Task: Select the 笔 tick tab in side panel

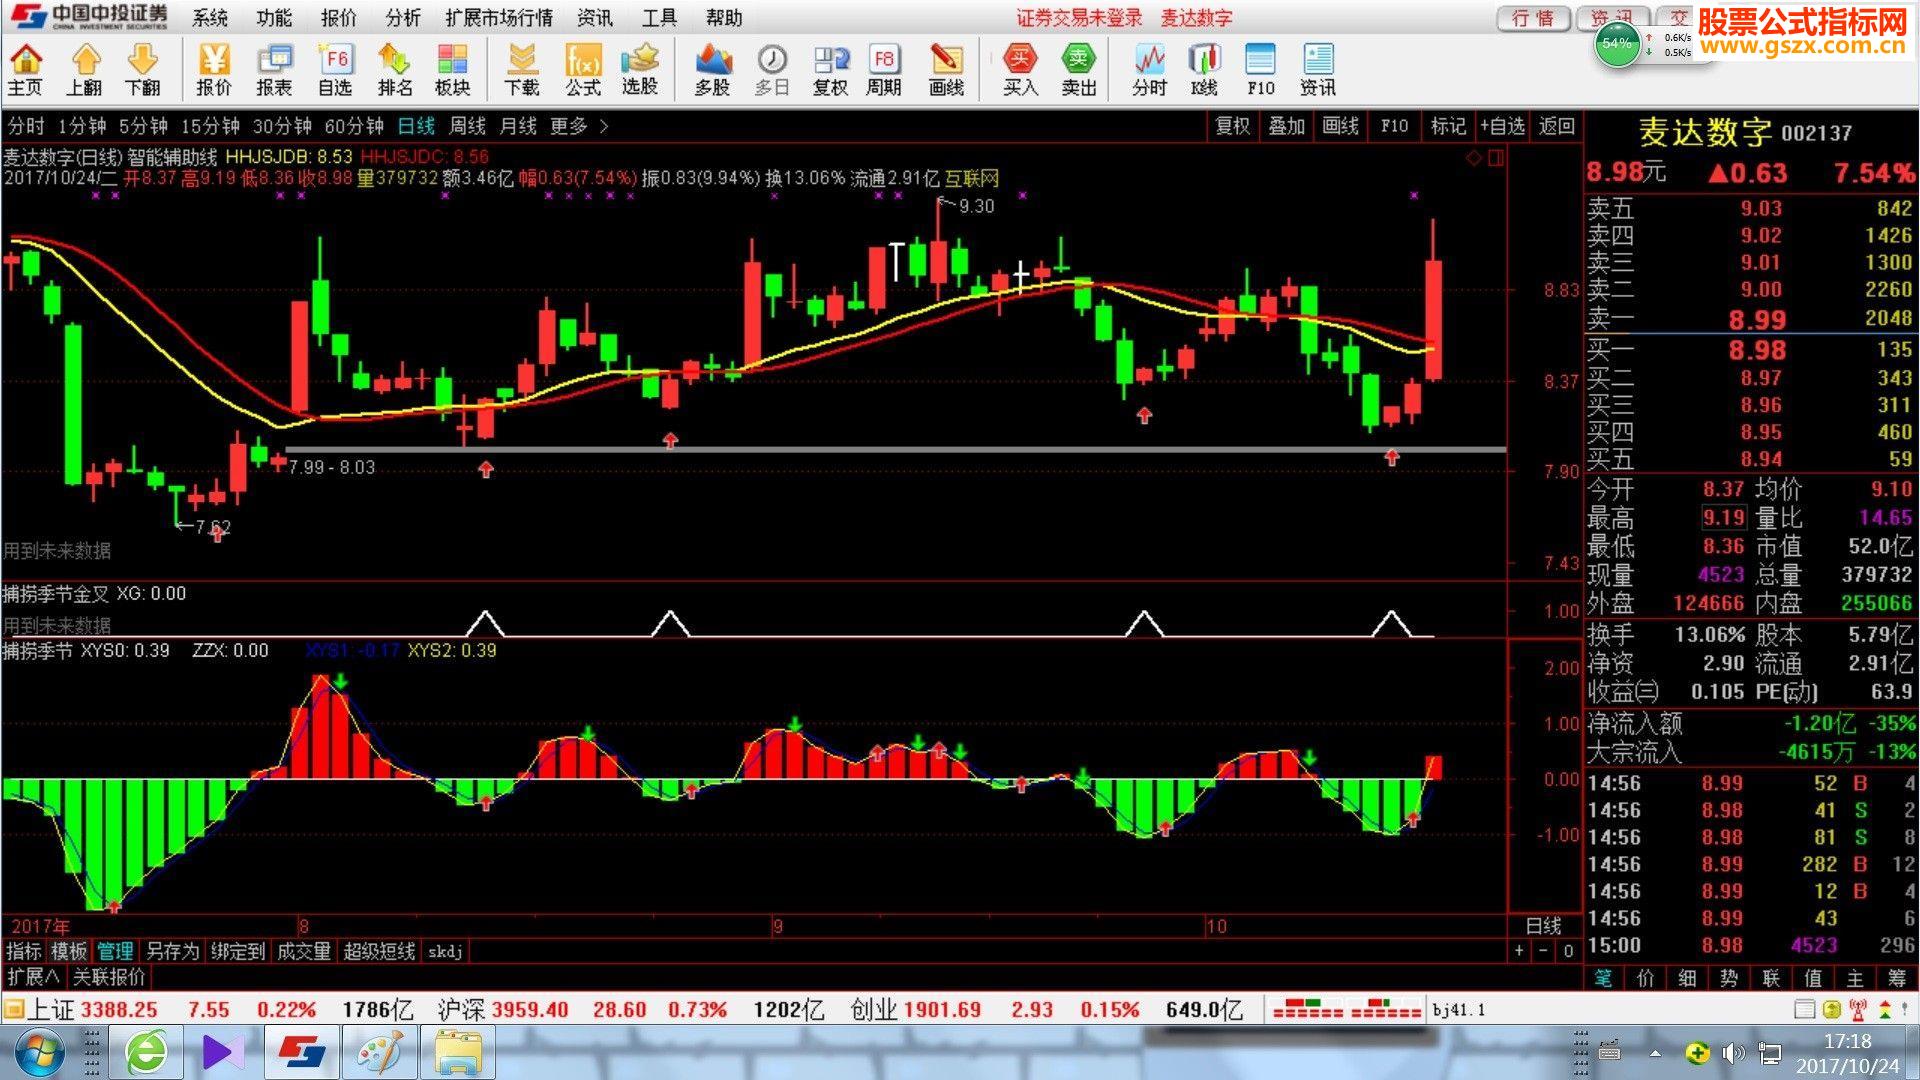Action: point(1603,978)
